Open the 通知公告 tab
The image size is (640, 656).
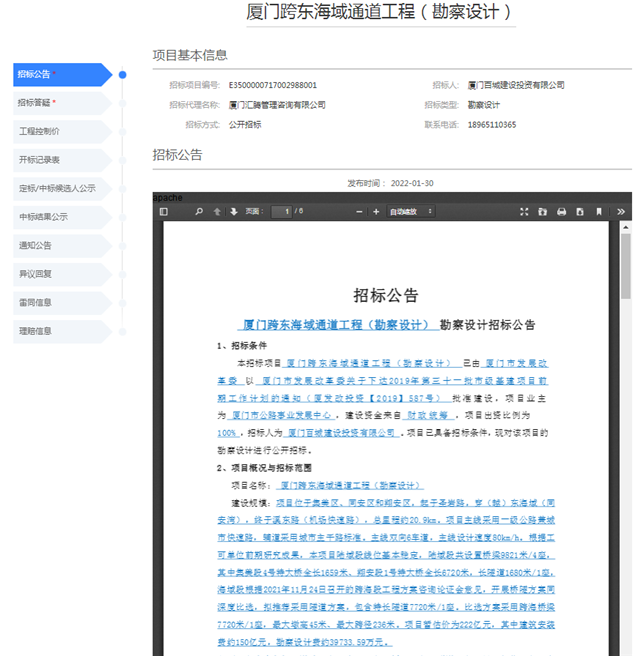(63, 246)
